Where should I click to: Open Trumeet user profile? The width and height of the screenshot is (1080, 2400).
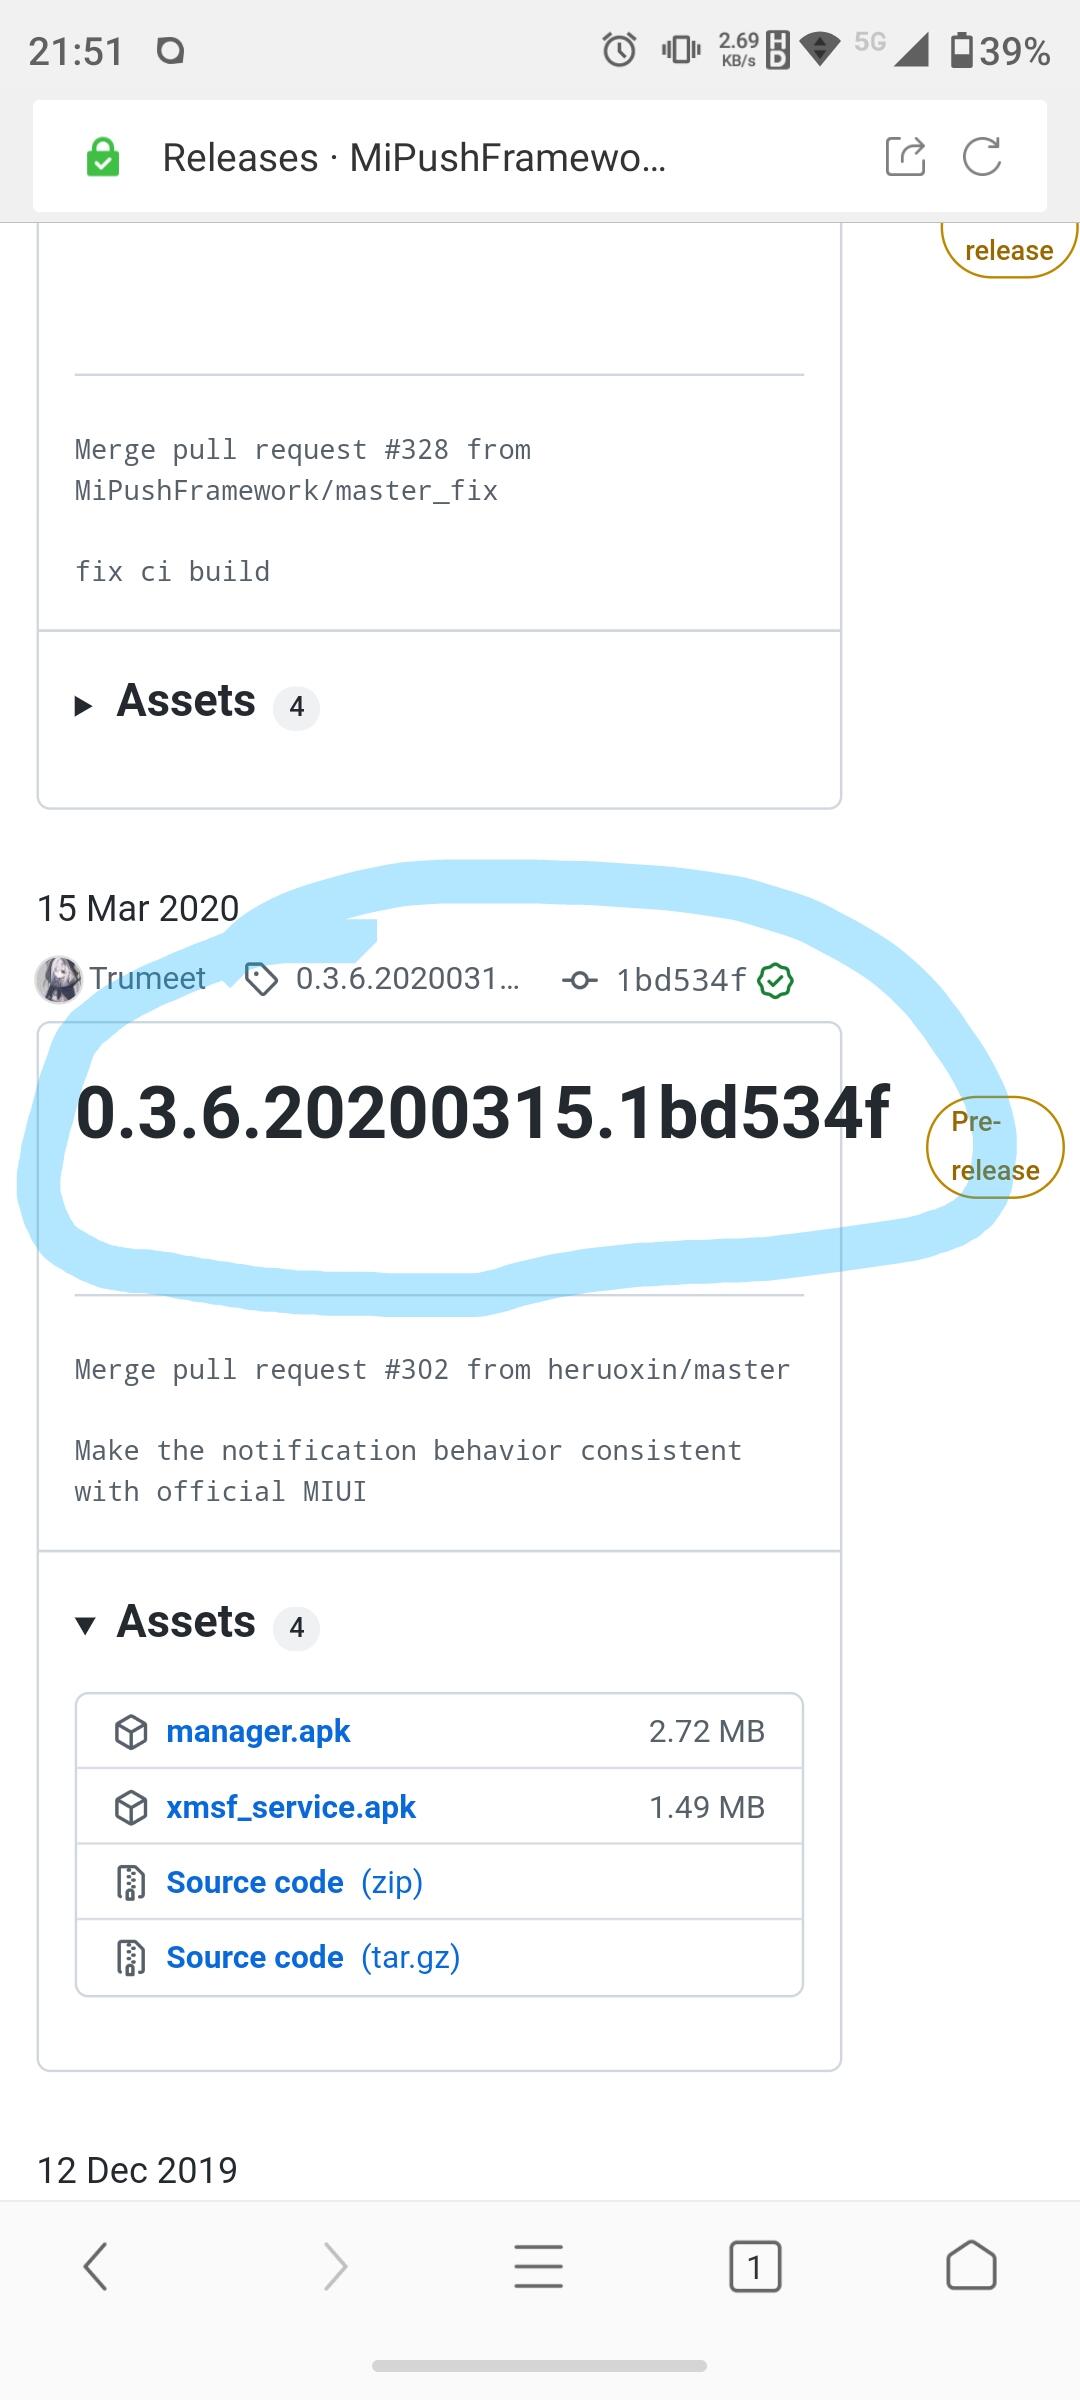click(148, 978)
